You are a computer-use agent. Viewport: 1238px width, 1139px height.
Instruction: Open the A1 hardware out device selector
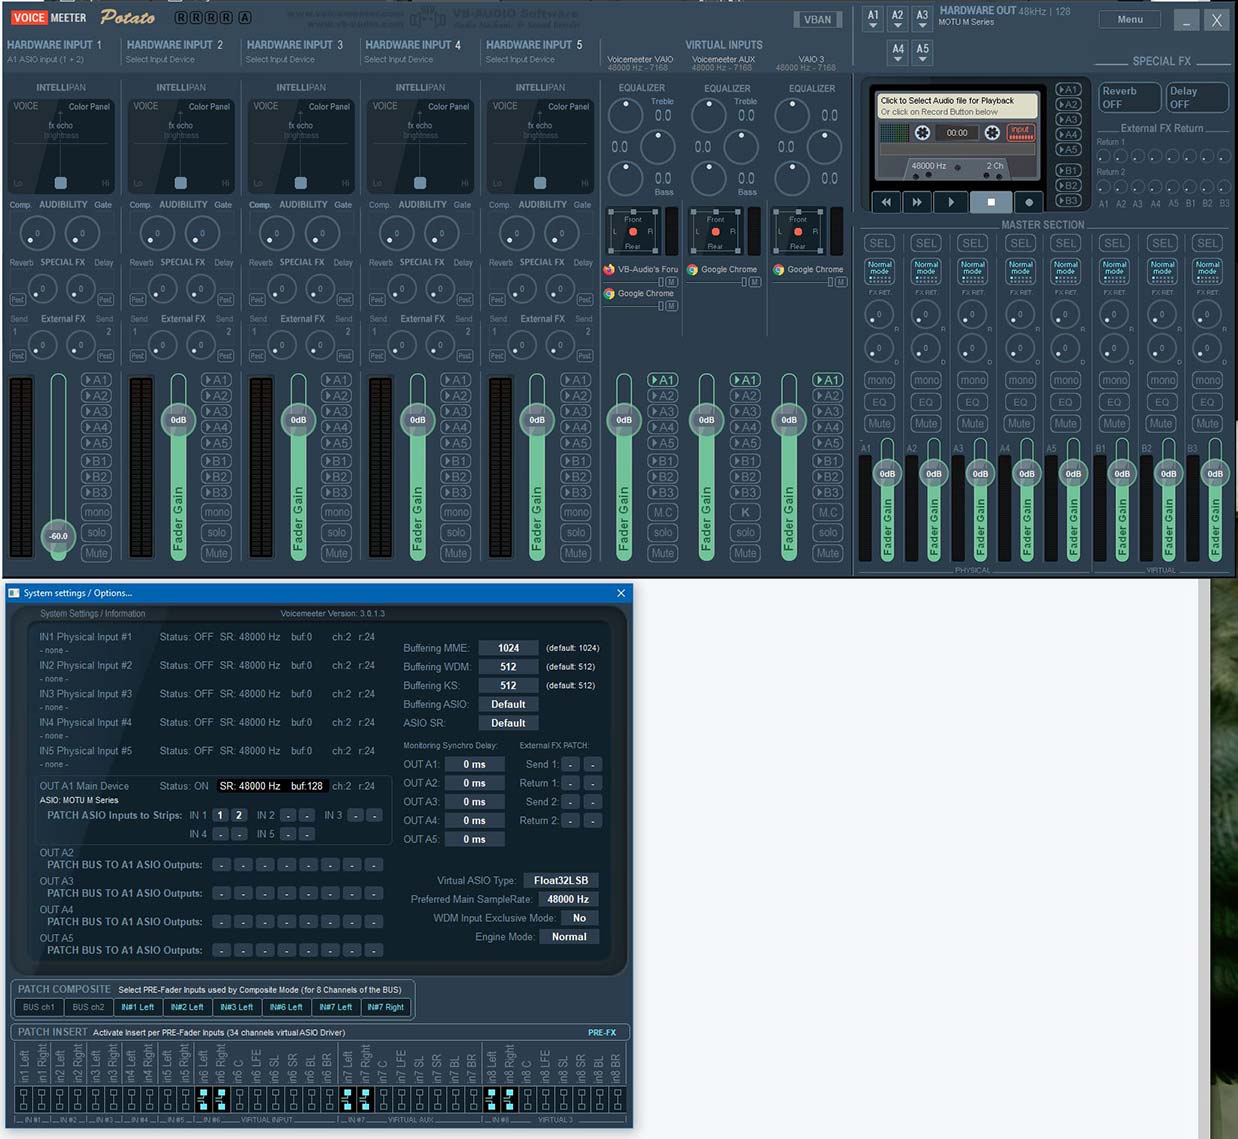tap(873, 19)
